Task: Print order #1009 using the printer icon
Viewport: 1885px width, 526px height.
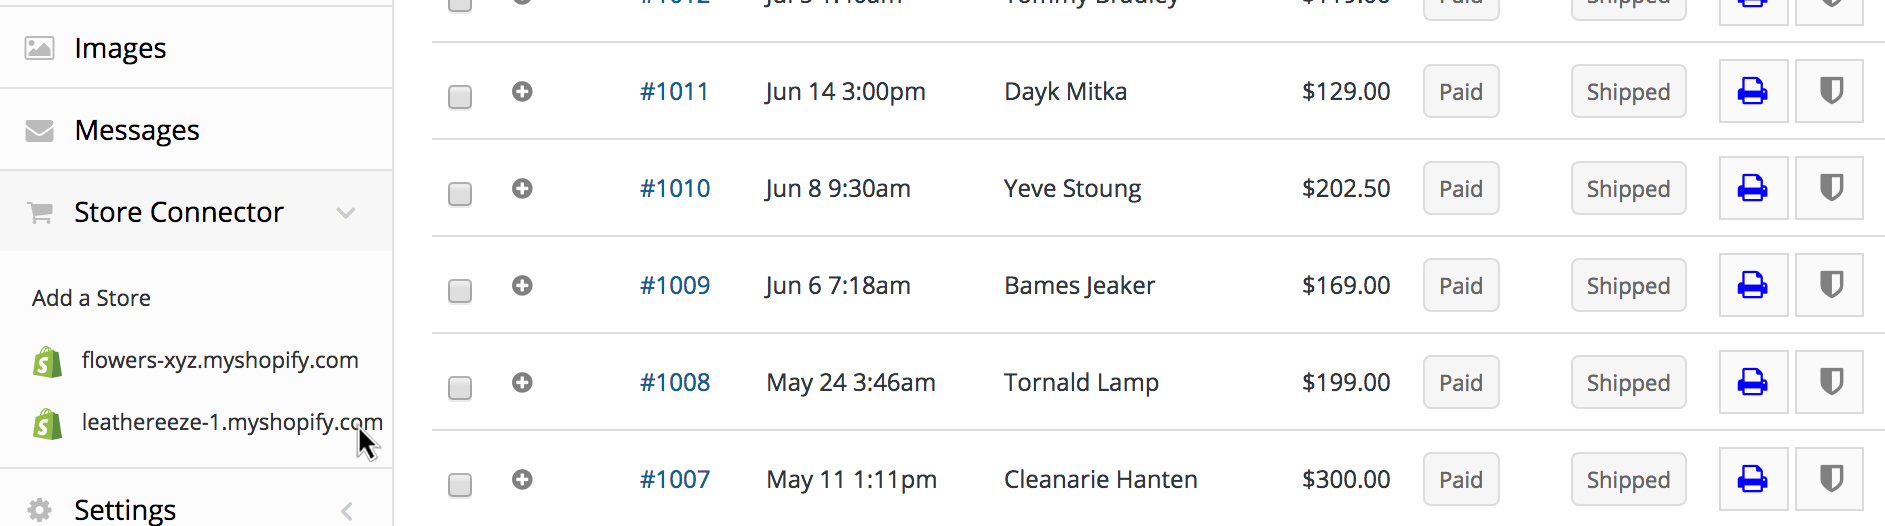Action: point(1753,285)
